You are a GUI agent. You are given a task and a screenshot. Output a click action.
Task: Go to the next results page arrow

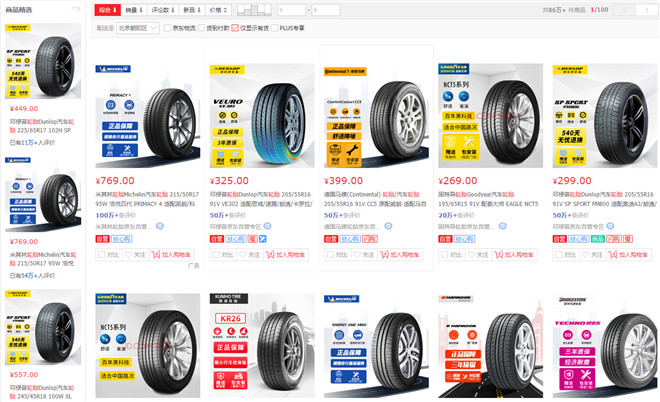(647, 10)
